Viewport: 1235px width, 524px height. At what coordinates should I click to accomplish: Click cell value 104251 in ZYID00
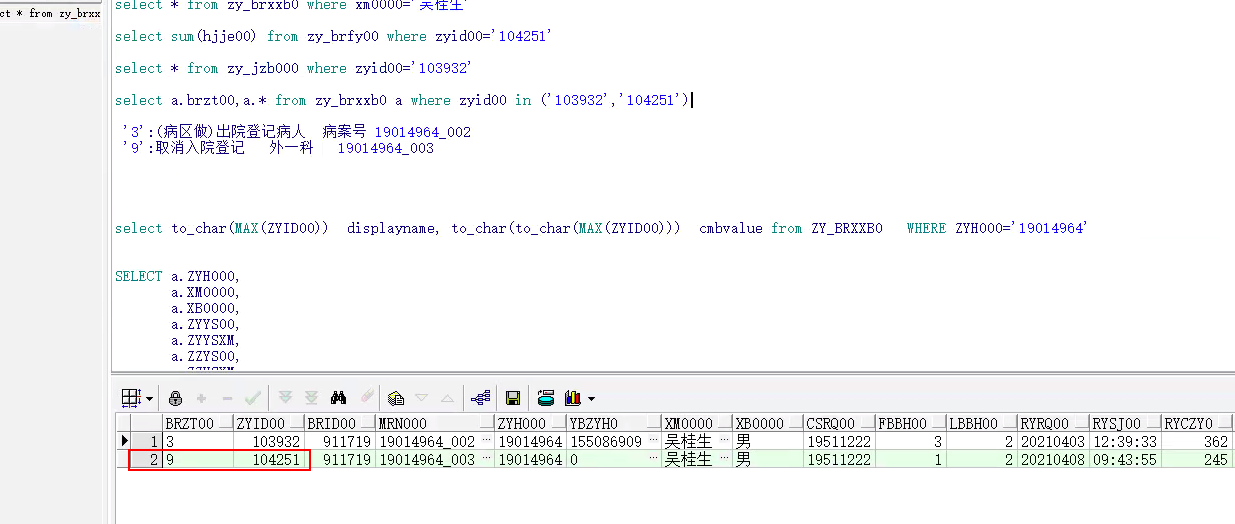click(x=268, y=460)
